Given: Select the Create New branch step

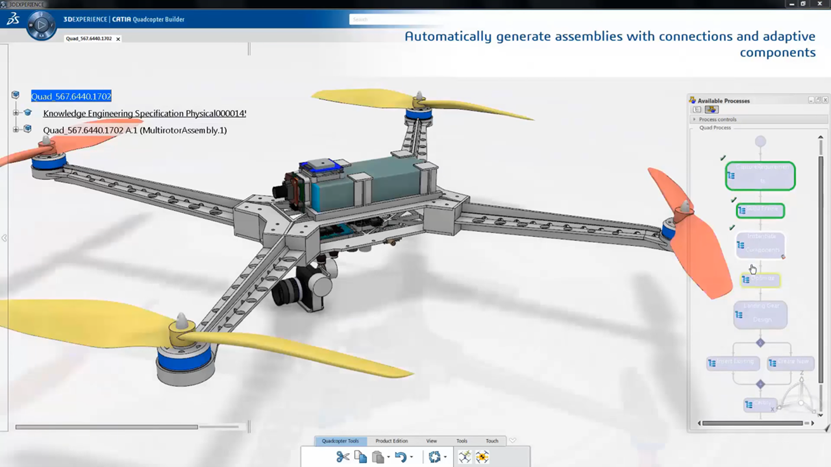Looking at the screenshot, I should [x=791, y=363].
